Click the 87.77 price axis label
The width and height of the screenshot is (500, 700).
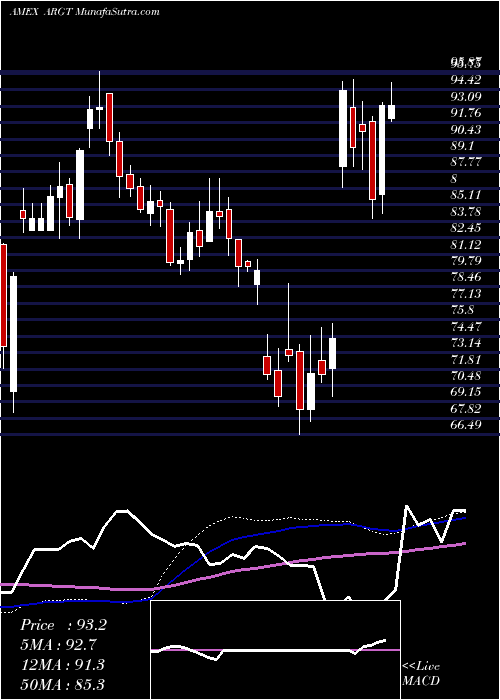click(466, 162)
